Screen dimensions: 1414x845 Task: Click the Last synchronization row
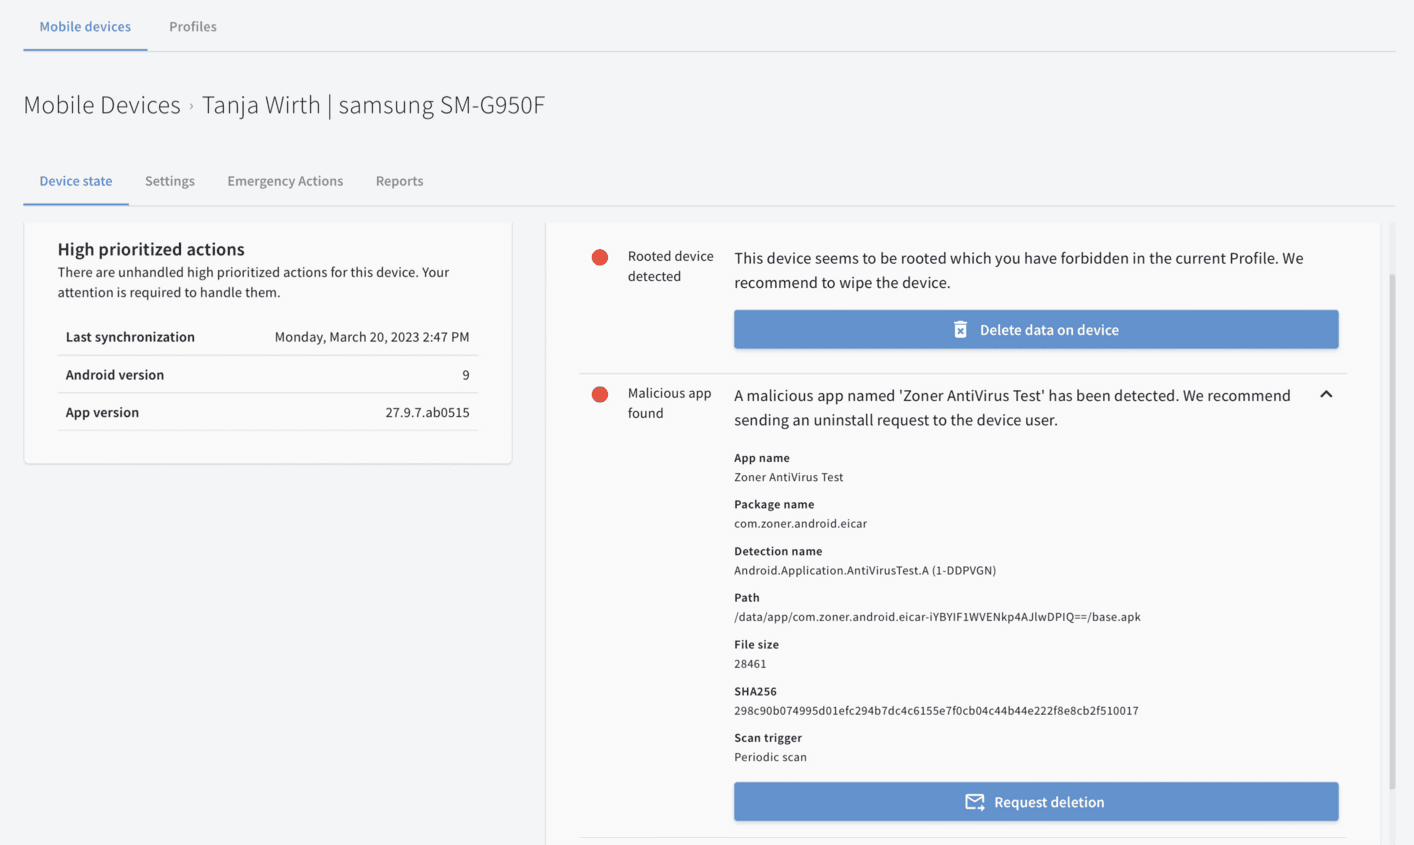(x=267, y=337)
